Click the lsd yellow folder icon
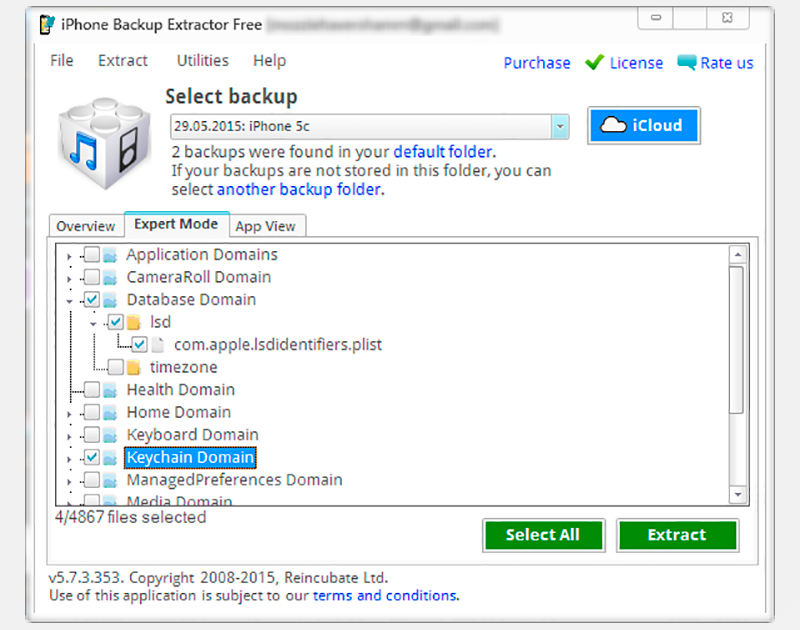Image resolution: width=800 pixels, height=630 pixels. 134,322
